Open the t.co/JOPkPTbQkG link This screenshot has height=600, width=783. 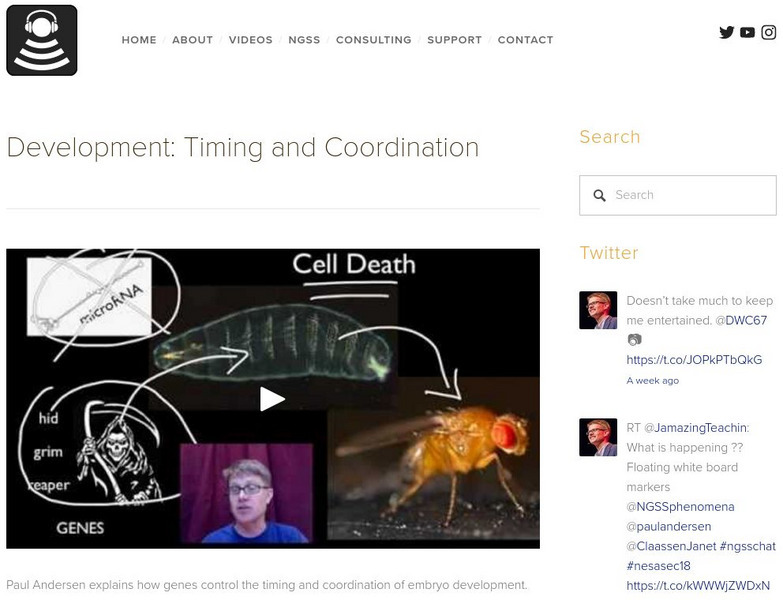(694, 360)
